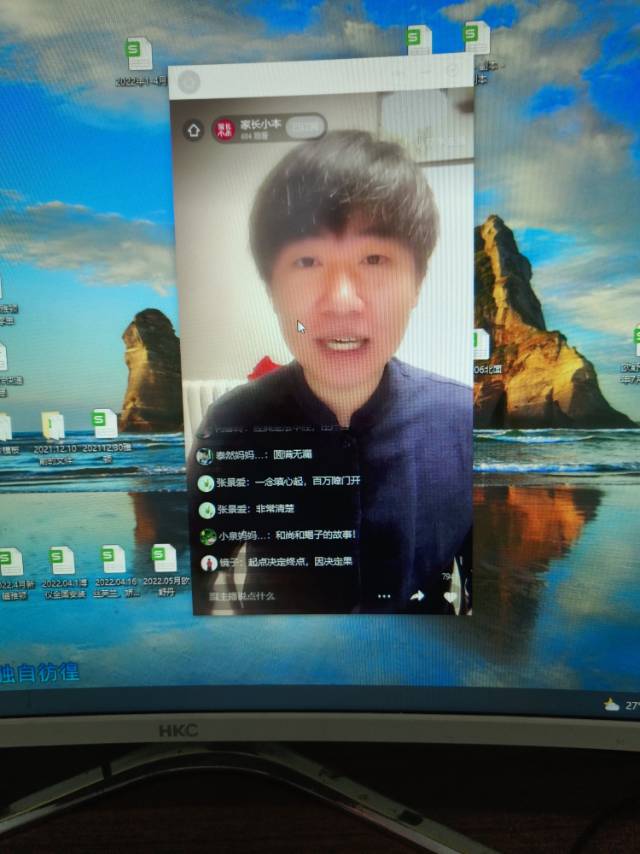This screenshot has width=640, height=854.
Task: Click the share arrow icon
Action: click(417, 596)
